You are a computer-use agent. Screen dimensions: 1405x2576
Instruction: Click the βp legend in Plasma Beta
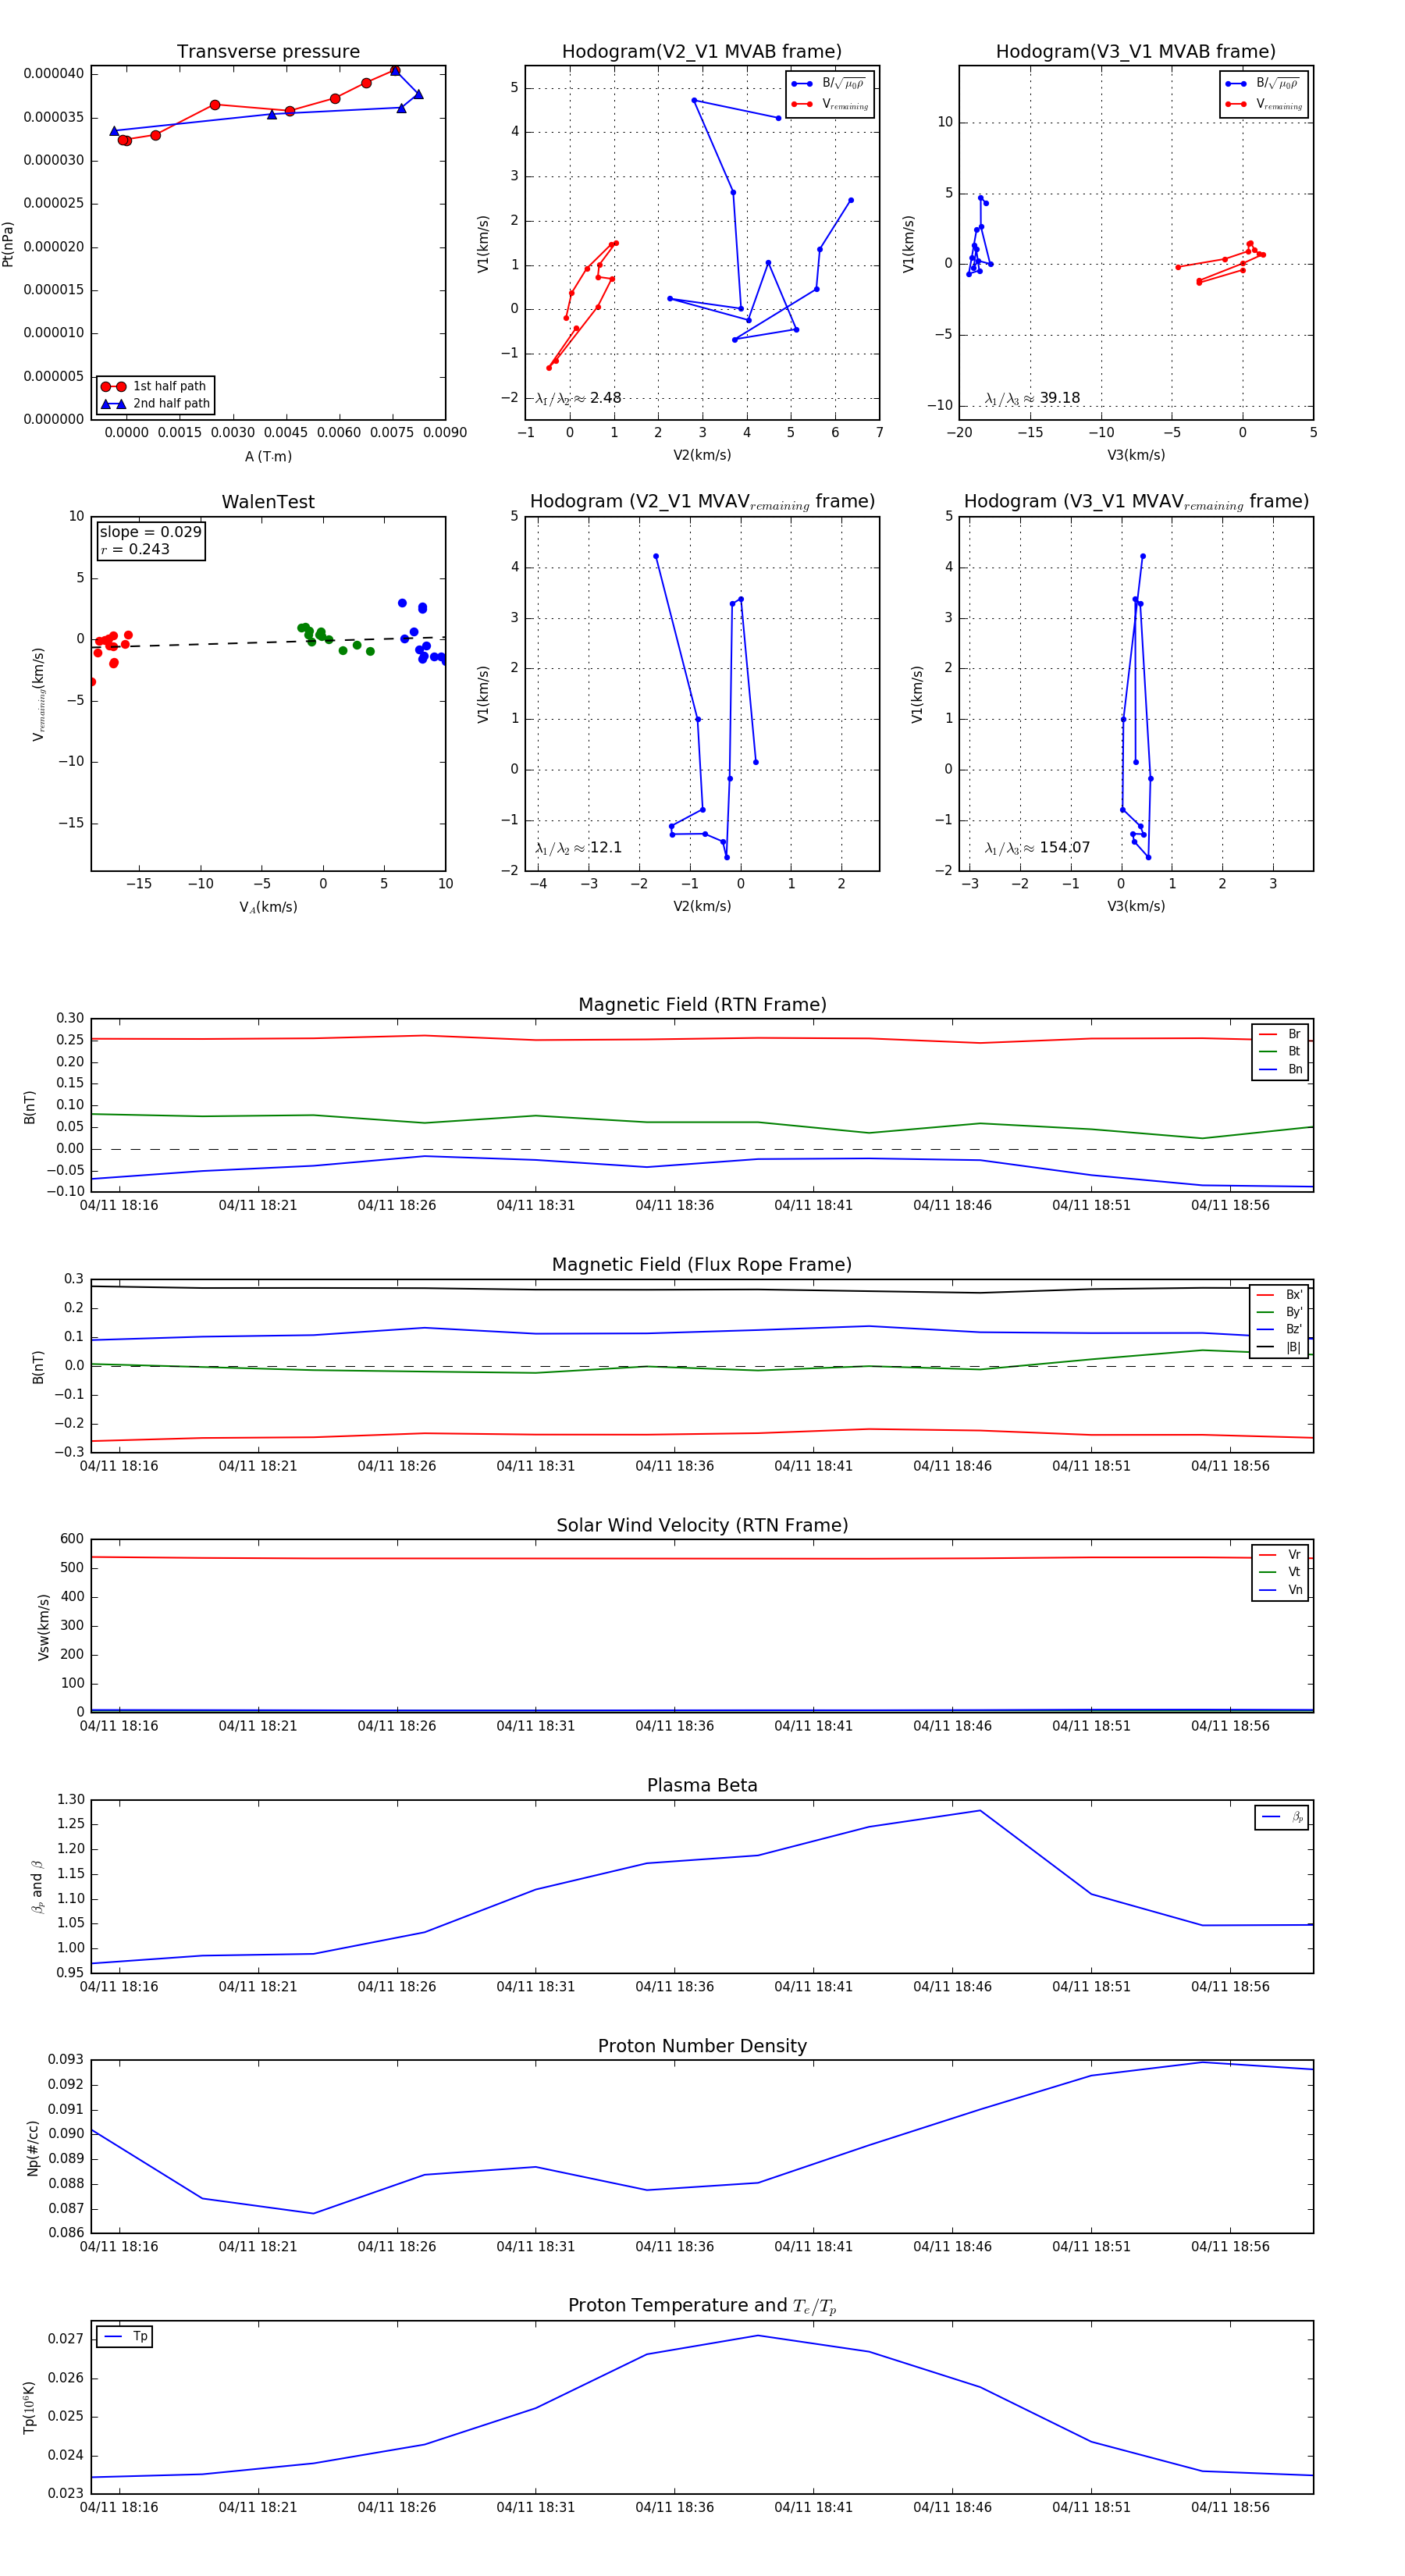click(1283, 1817)
